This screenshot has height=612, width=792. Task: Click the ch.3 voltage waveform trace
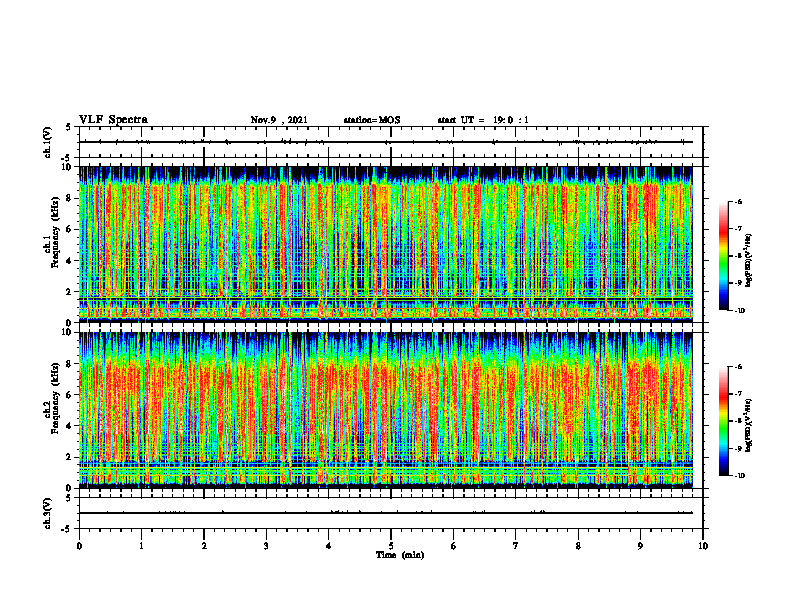(386, 513)
